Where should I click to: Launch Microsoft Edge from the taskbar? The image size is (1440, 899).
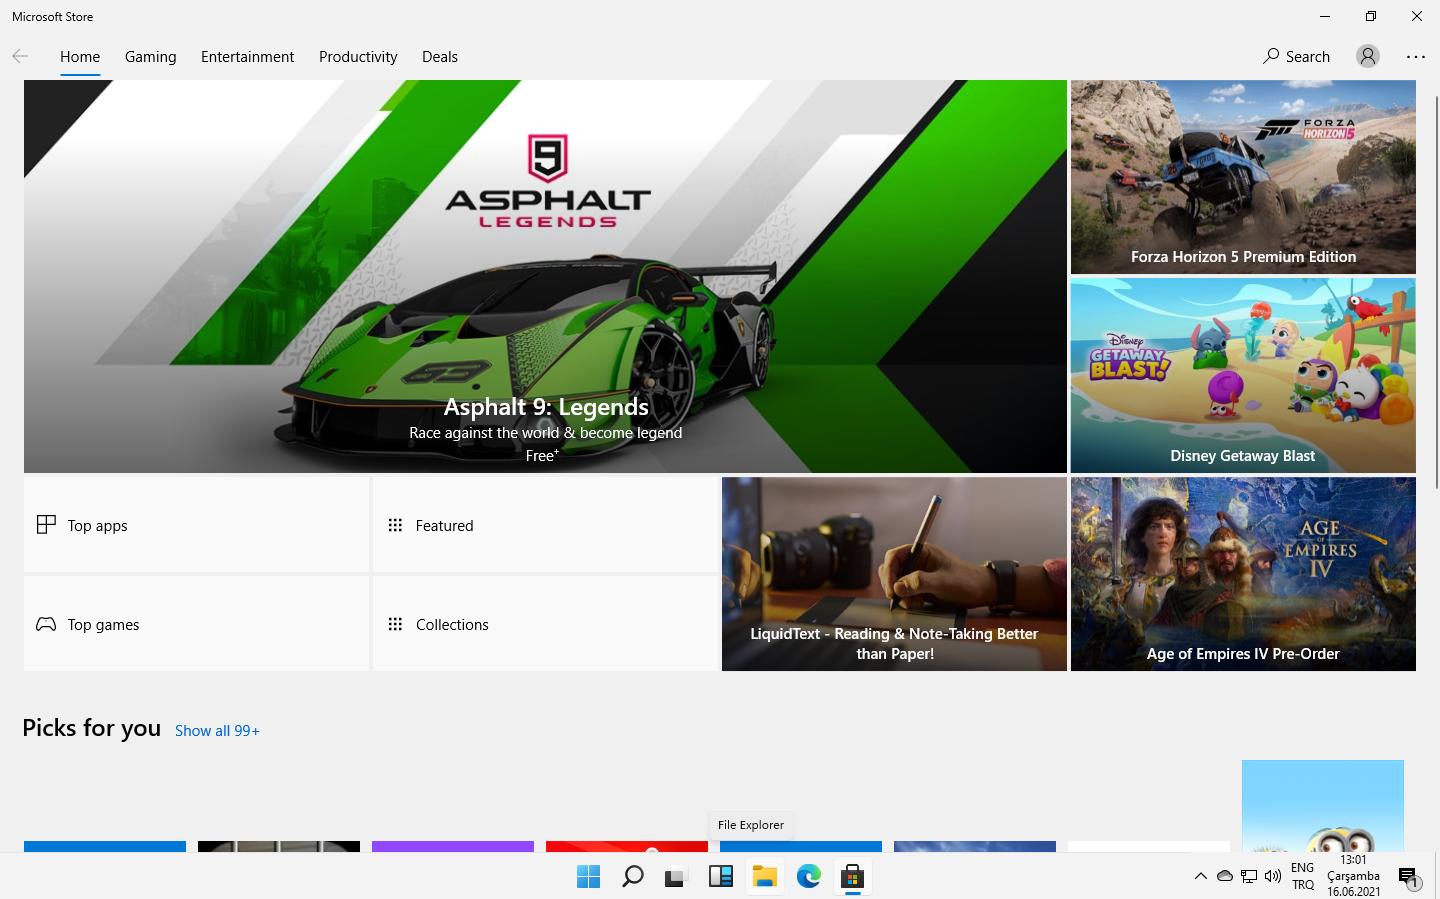[x=808, y=877]
